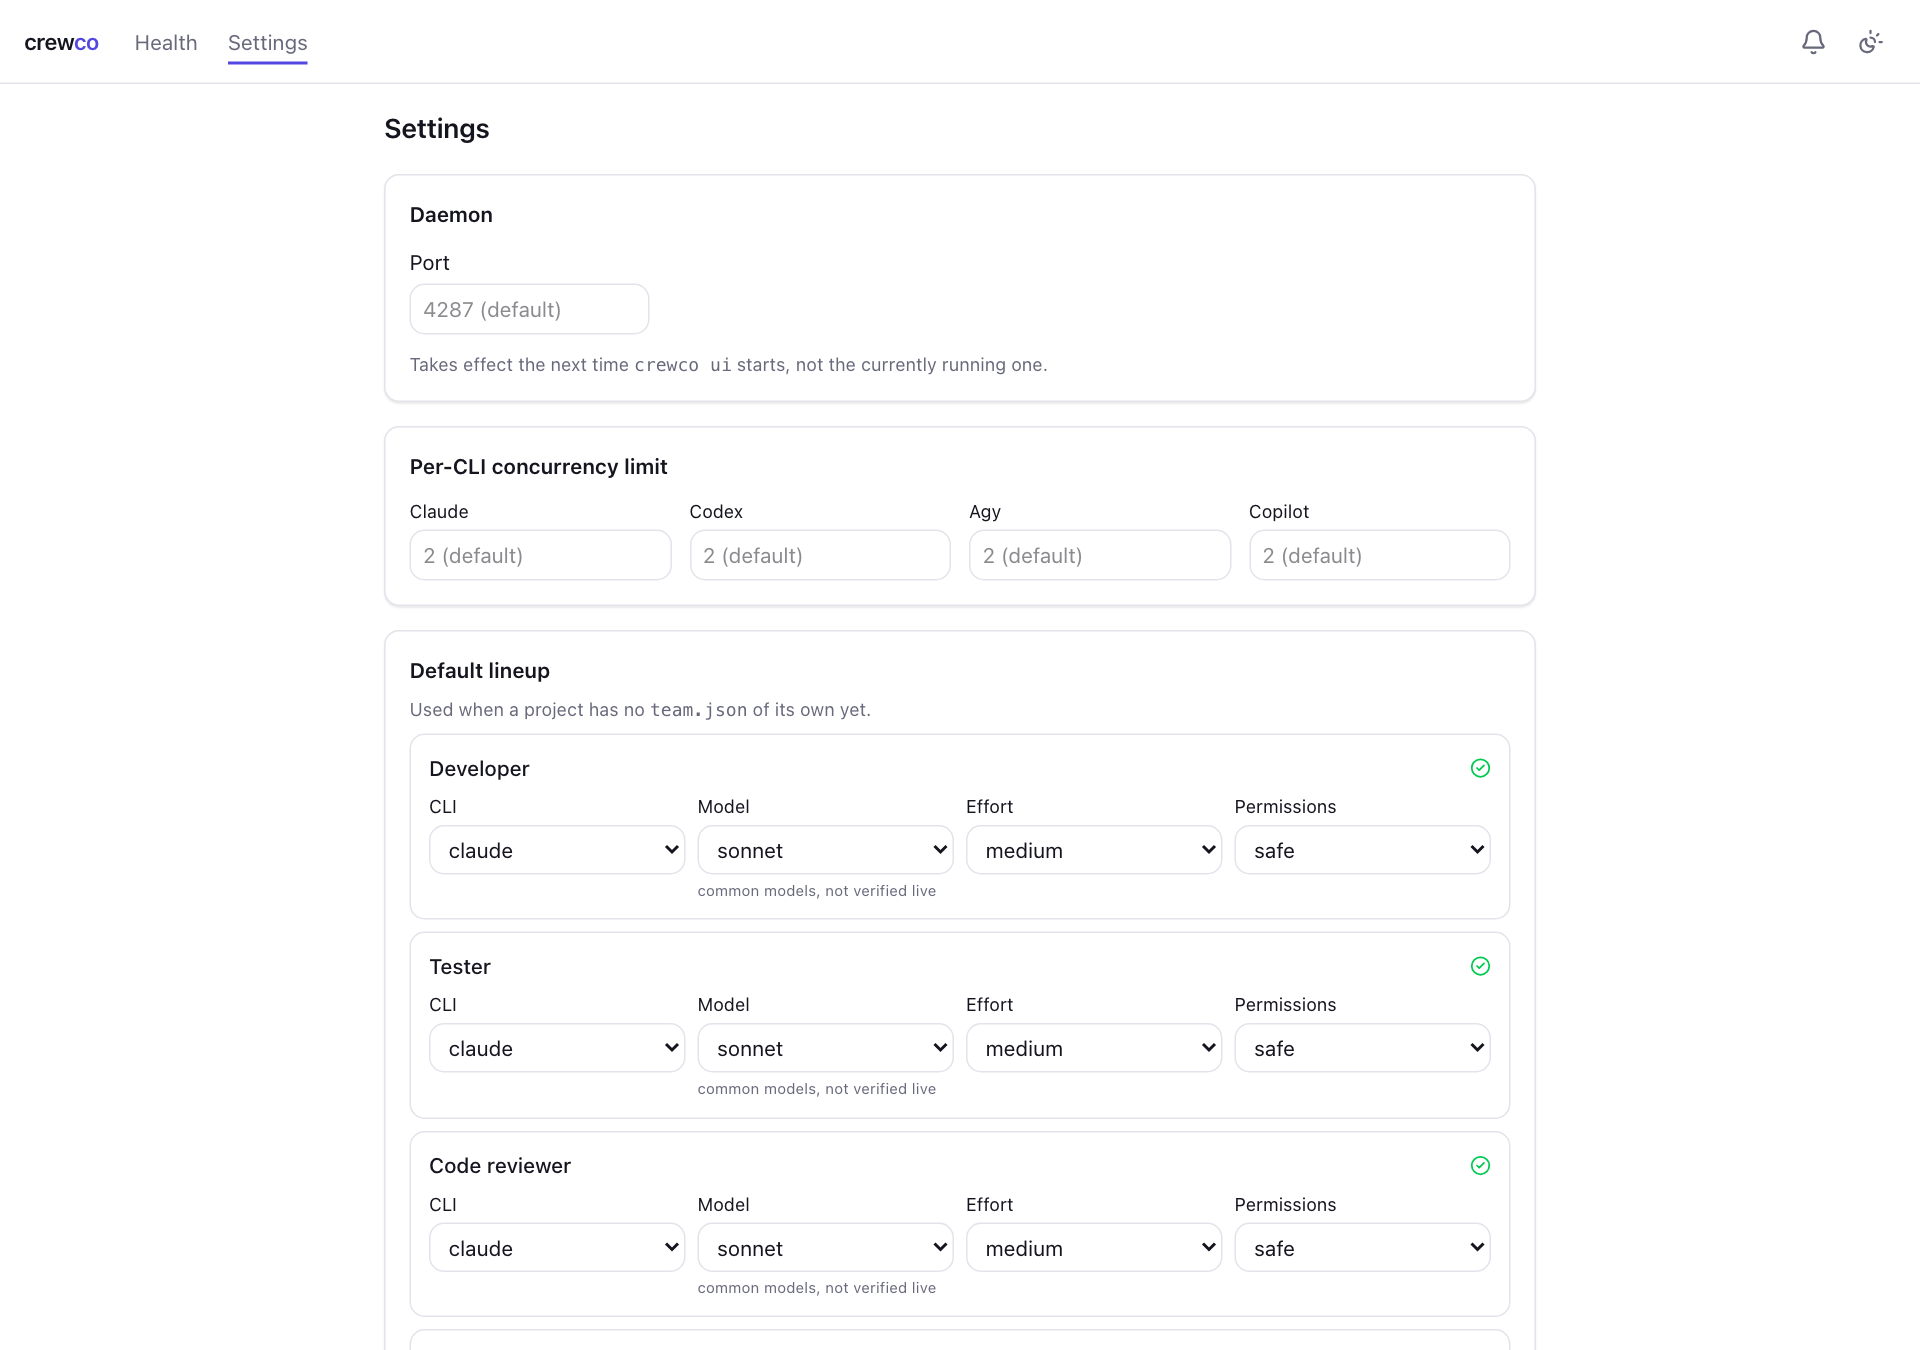The height and width of the screenshot is (1350, 1920).
Task: Click the green check icon for Tester
Action: tap(1480, 966)
